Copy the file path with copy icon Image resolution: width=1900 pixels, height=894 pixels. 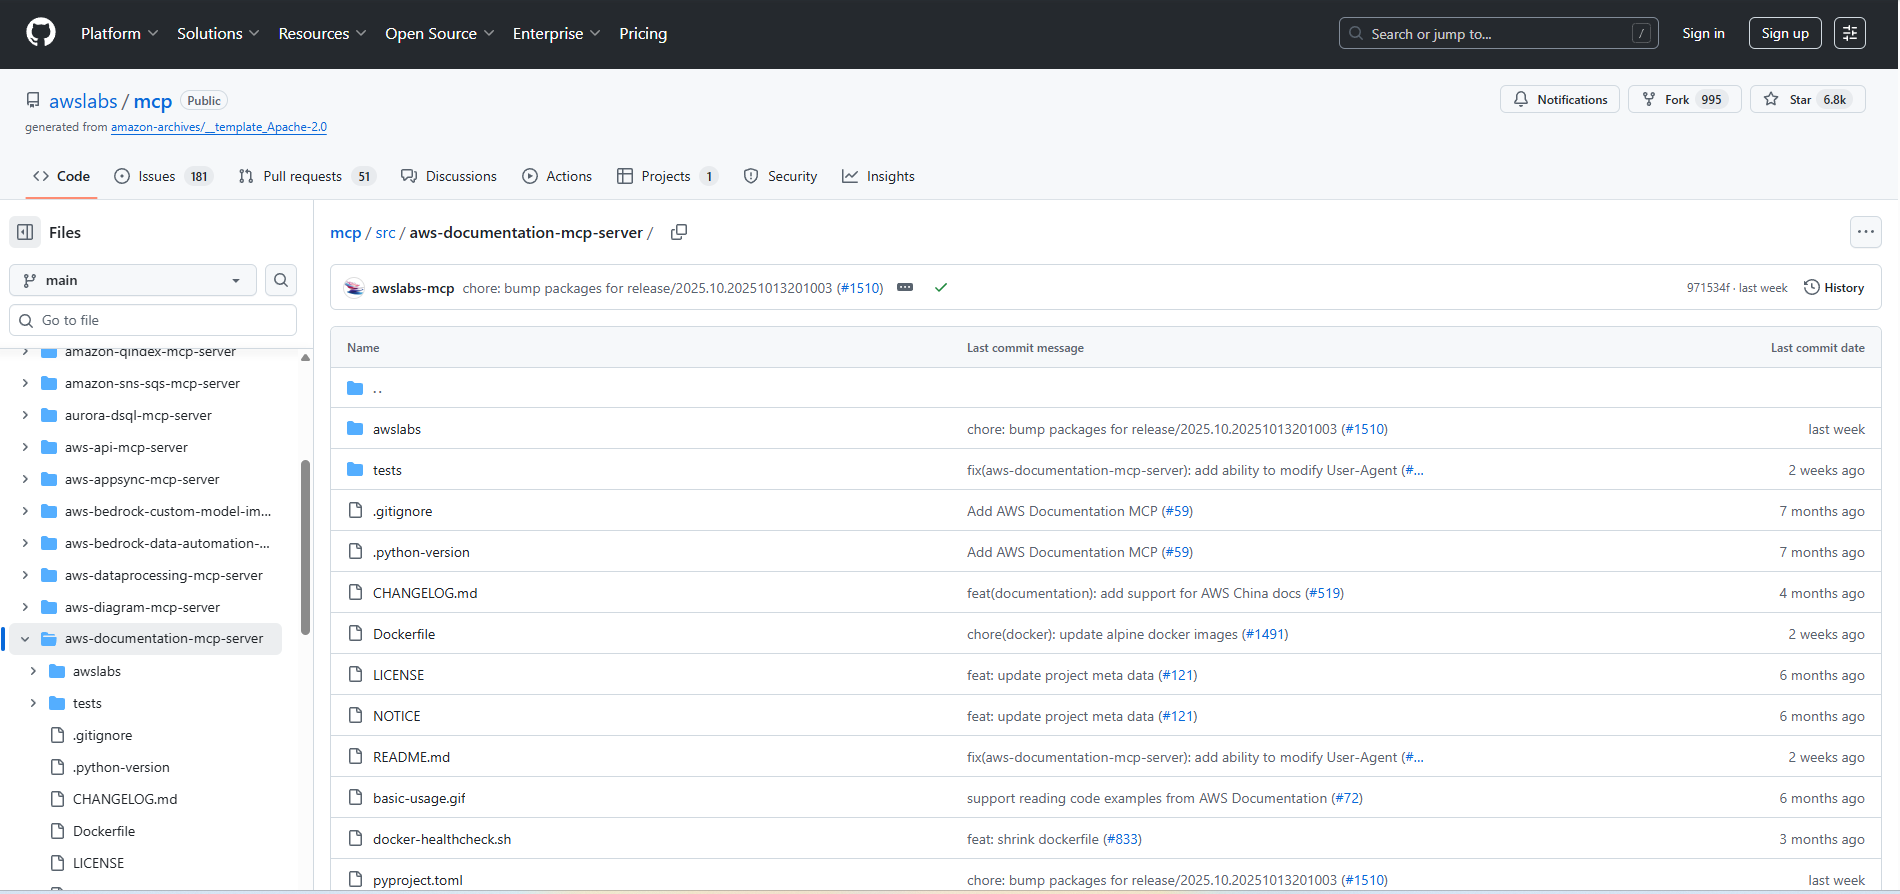click(679, 232)
